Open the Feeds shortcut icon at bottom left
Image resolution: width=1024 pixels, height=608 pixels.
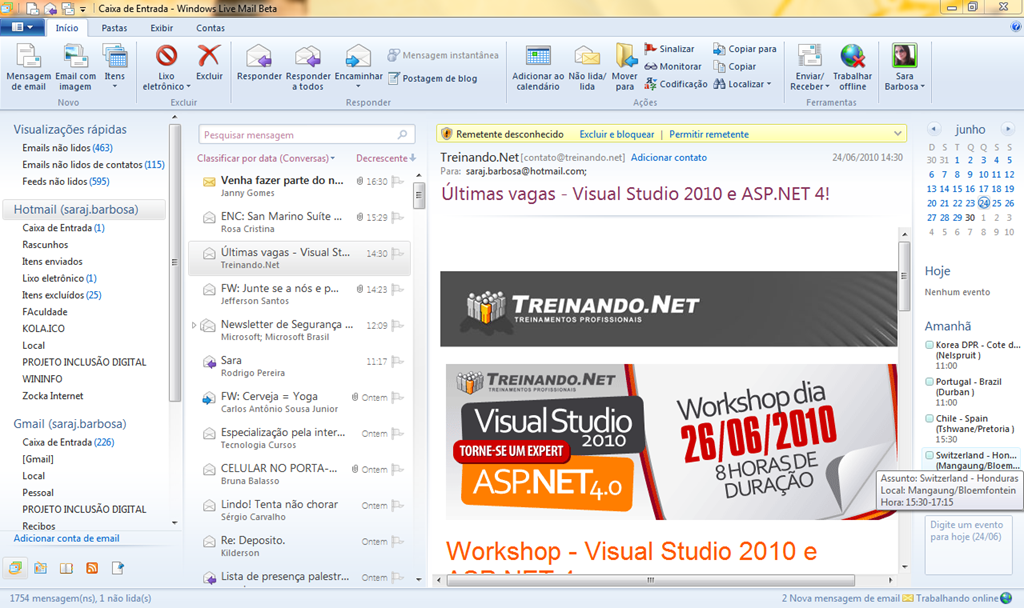tap(92, 568)
